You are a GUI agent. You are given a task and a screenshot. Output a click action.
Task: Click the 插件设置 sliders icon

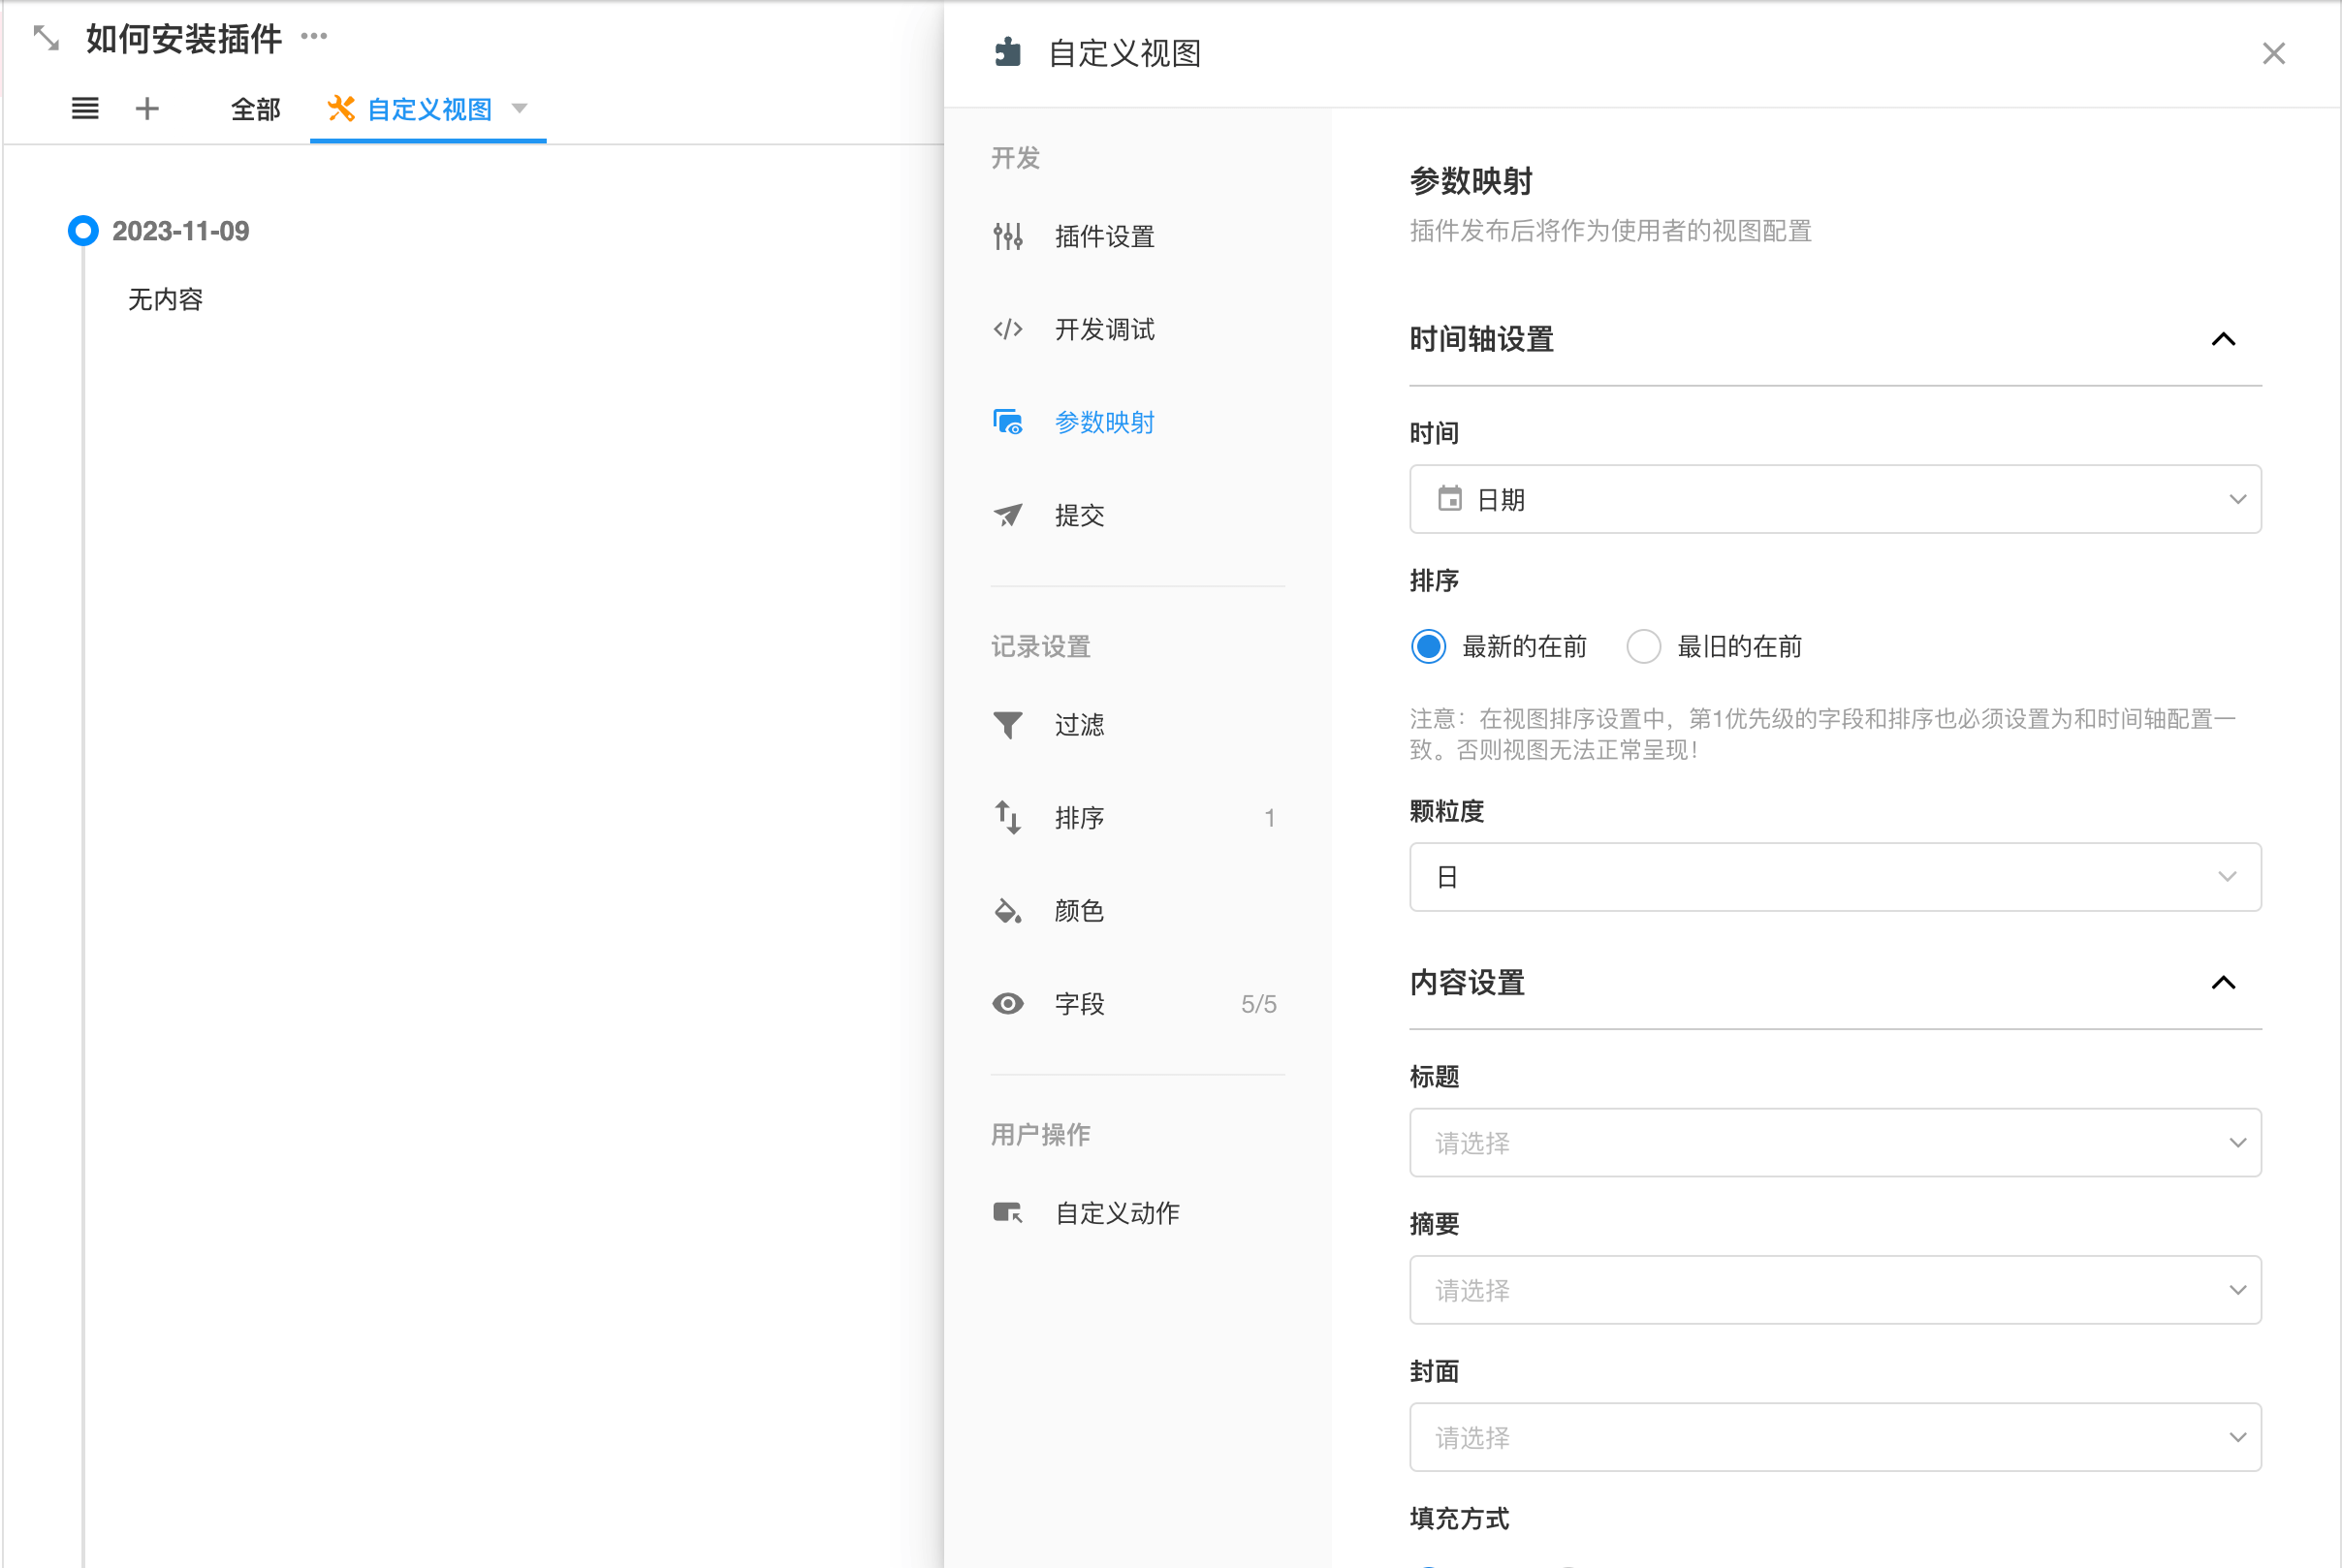pyautogui.click(x=1007, y=236)
